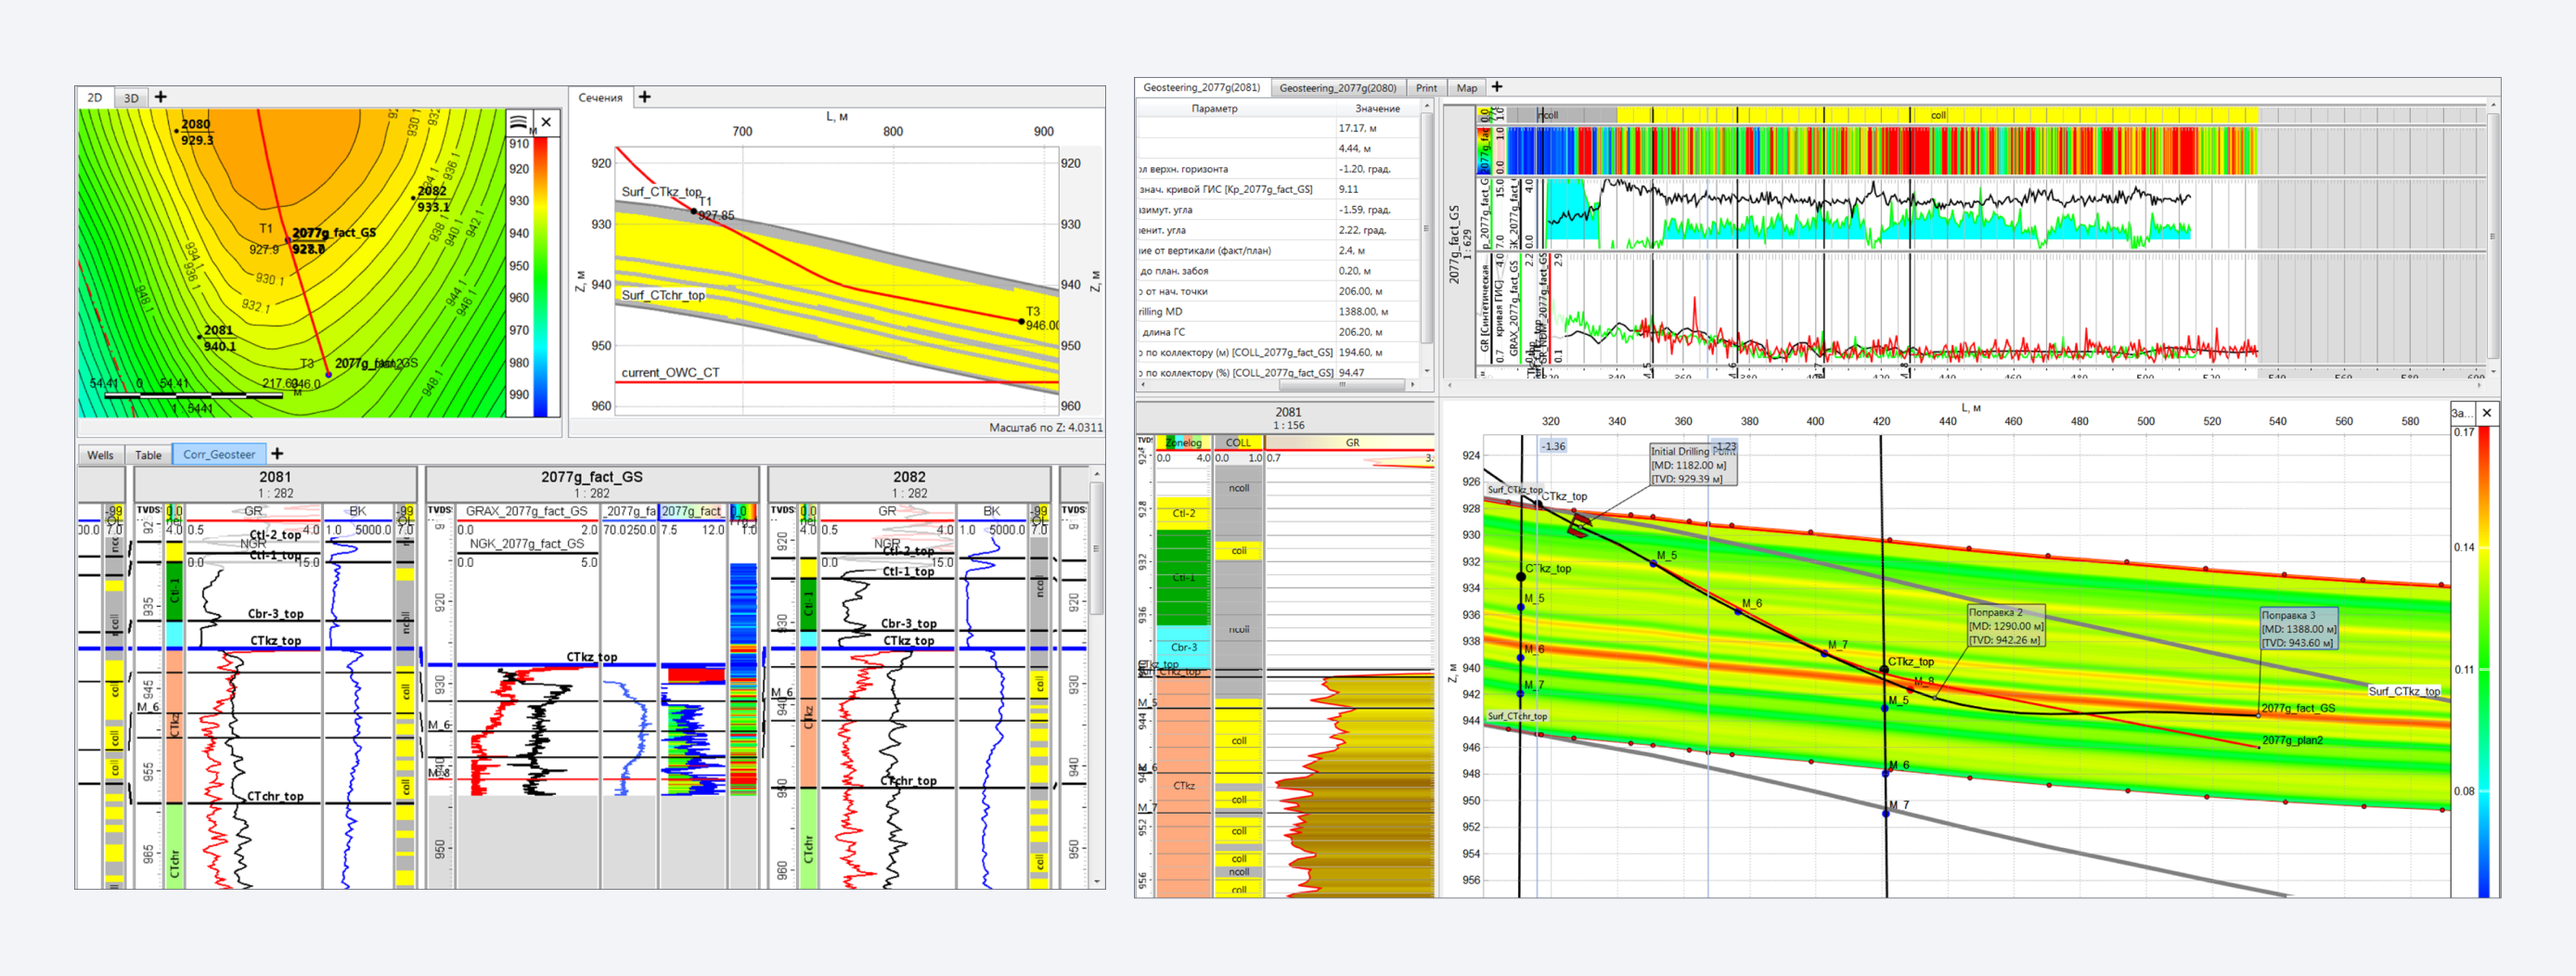This screenshot has width=2576, height=976.
Task: Select T3 point in the Сечения section
Action: 1021,321
